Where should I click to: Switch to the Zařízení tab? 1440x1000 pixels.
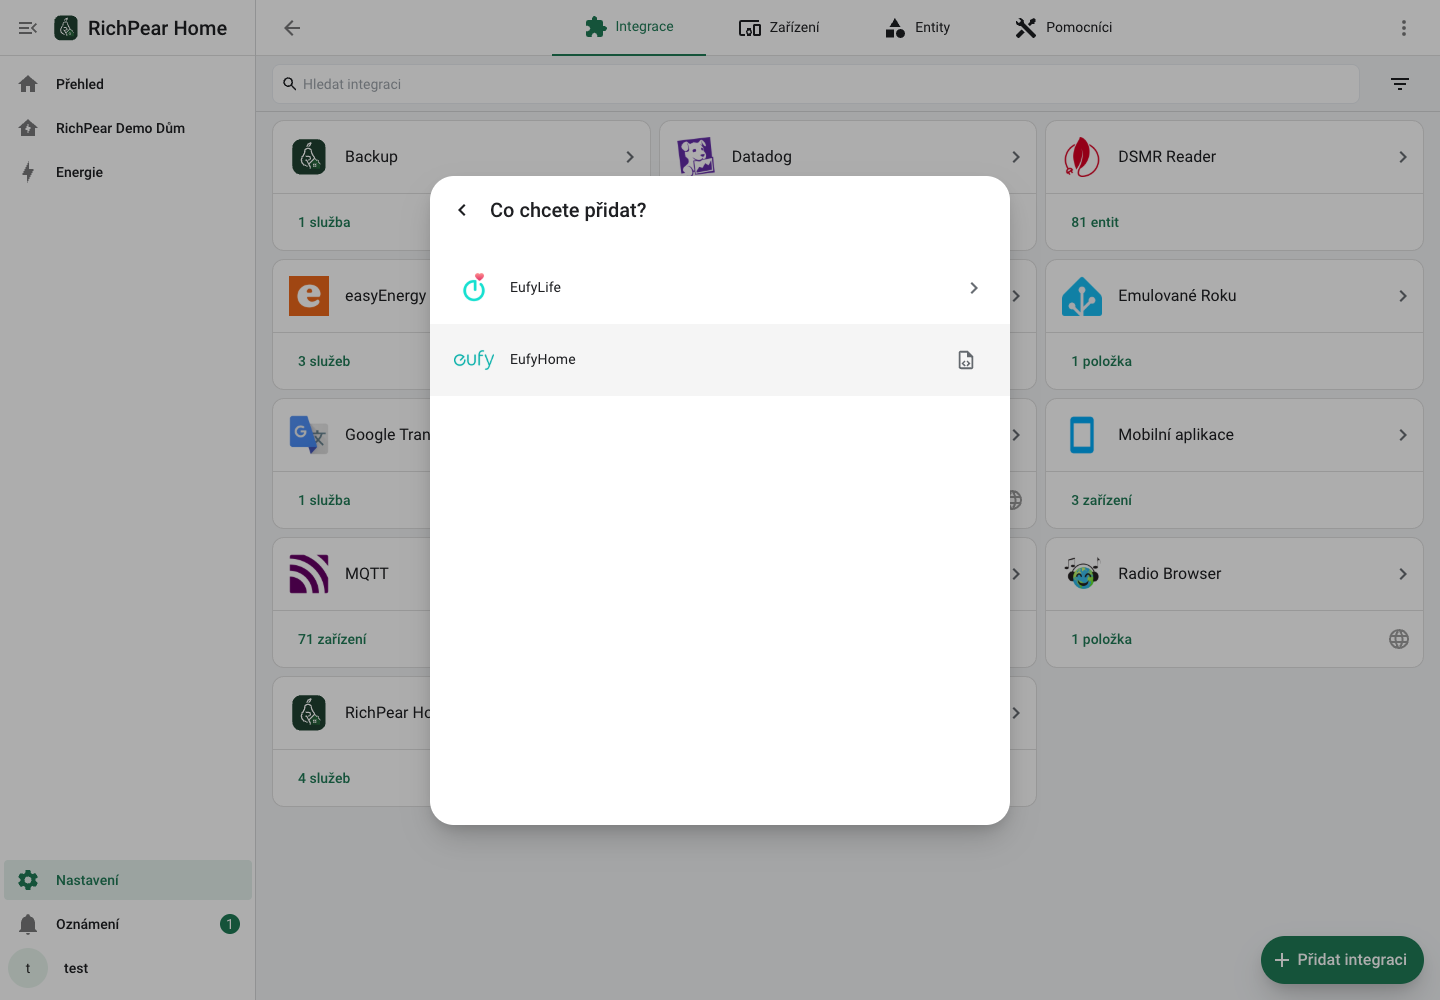pyautogui.click(x=779, y=27)
